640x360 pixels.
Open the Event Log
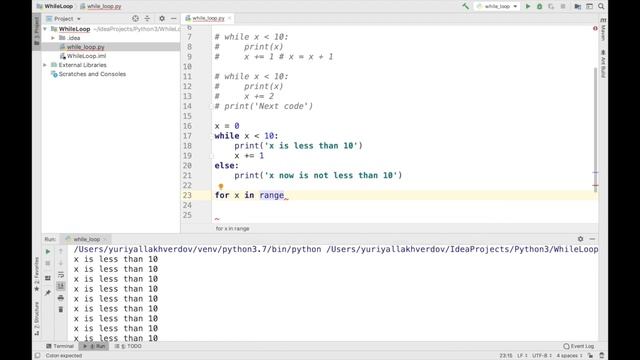578,346
